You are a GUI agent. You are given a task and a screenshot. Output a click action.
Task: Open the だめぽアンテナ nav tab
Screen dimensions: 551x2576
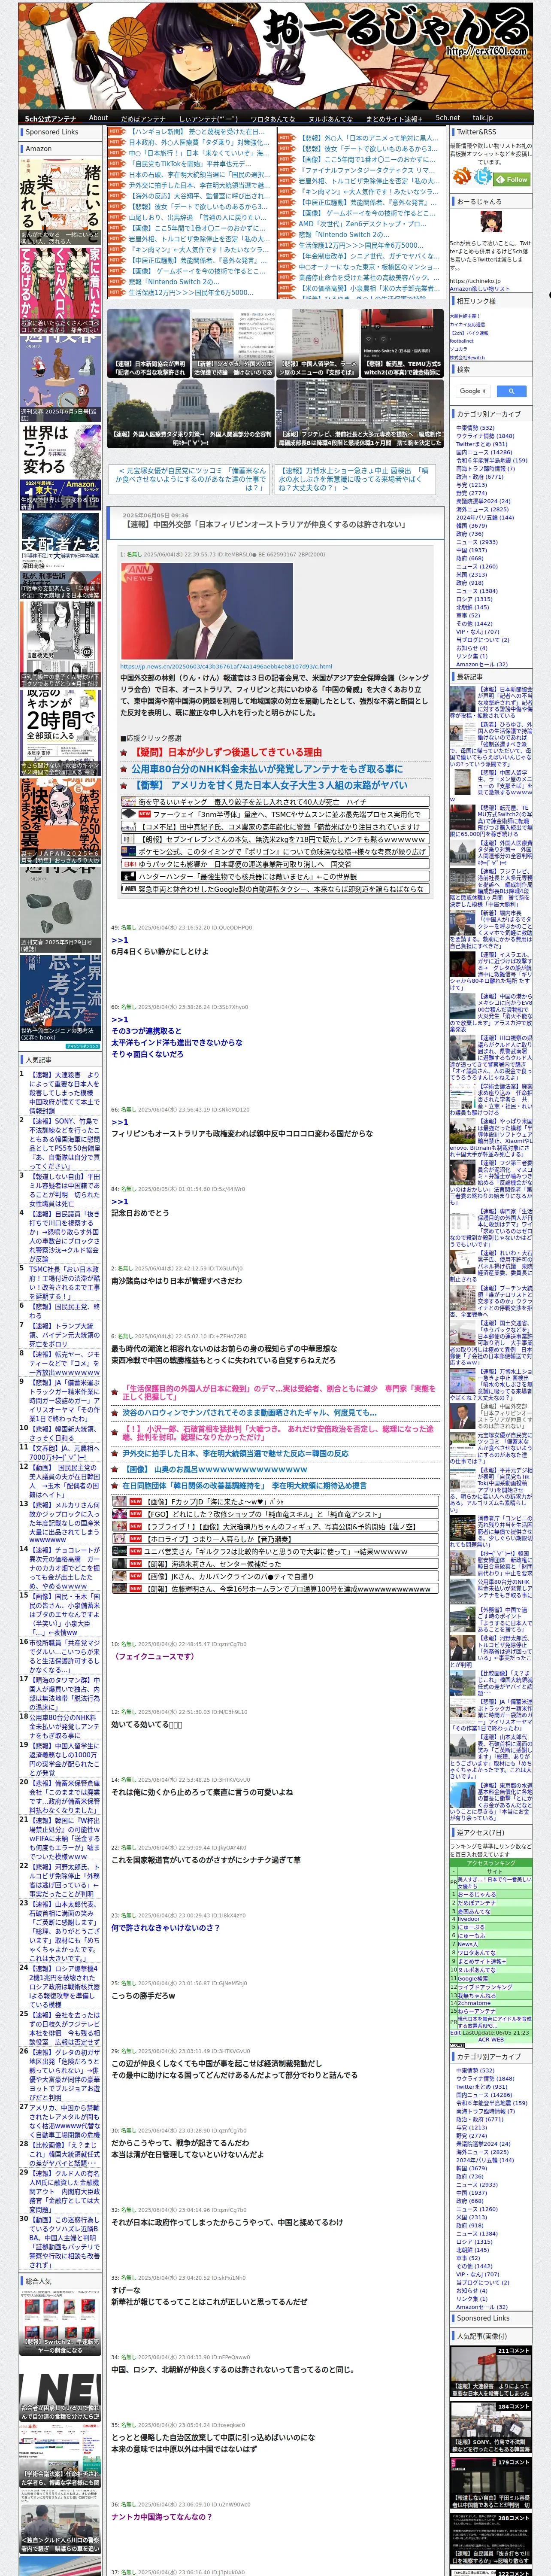pyautogui.click(x=143, y=118)
